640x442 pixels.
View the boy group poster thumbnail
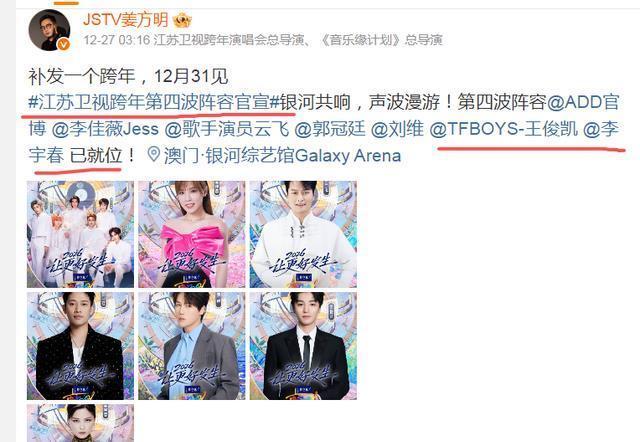(80, 234)
